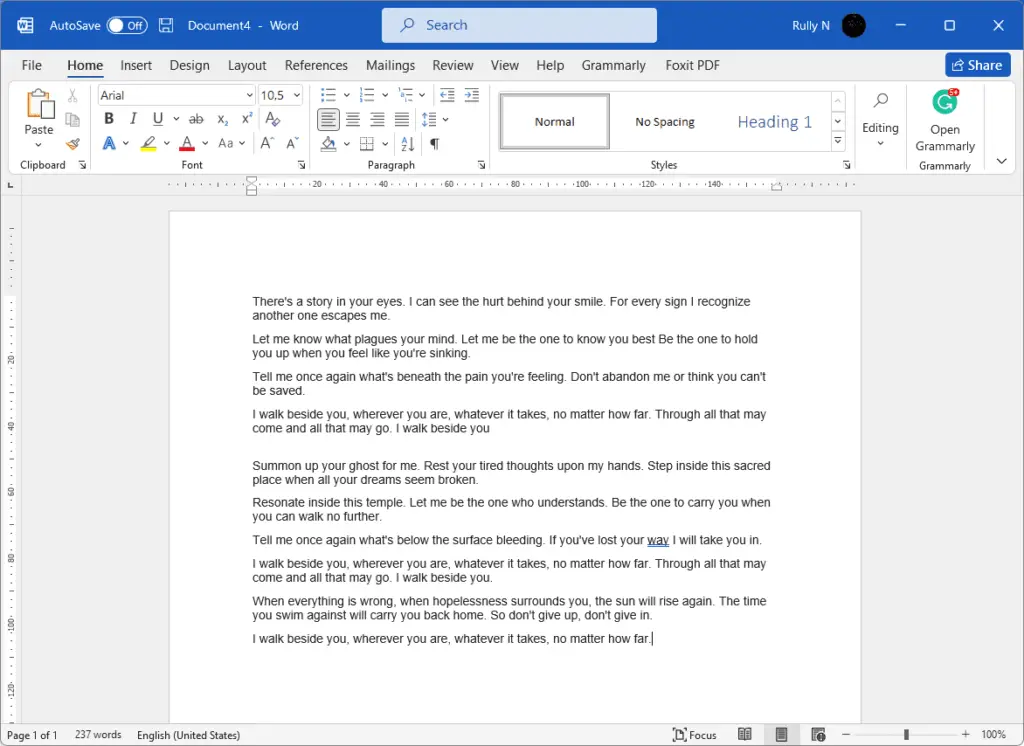
Task: Apply italic formatting
Action: tap(131, 118)
